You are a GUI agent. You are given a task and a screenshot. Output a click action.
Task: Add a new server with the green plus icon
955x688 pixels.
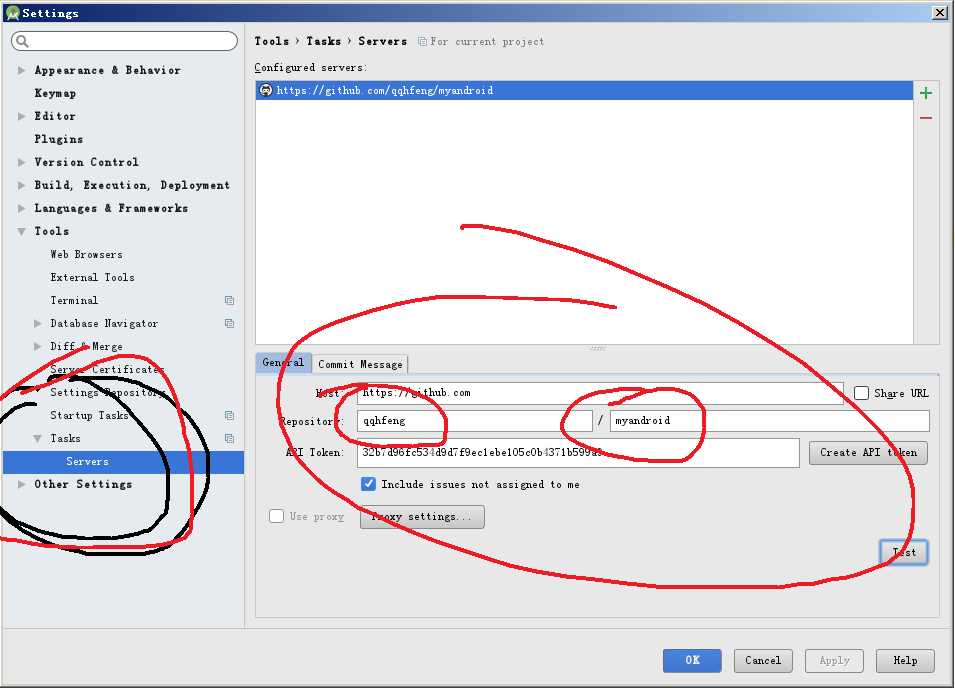[926, 93]
